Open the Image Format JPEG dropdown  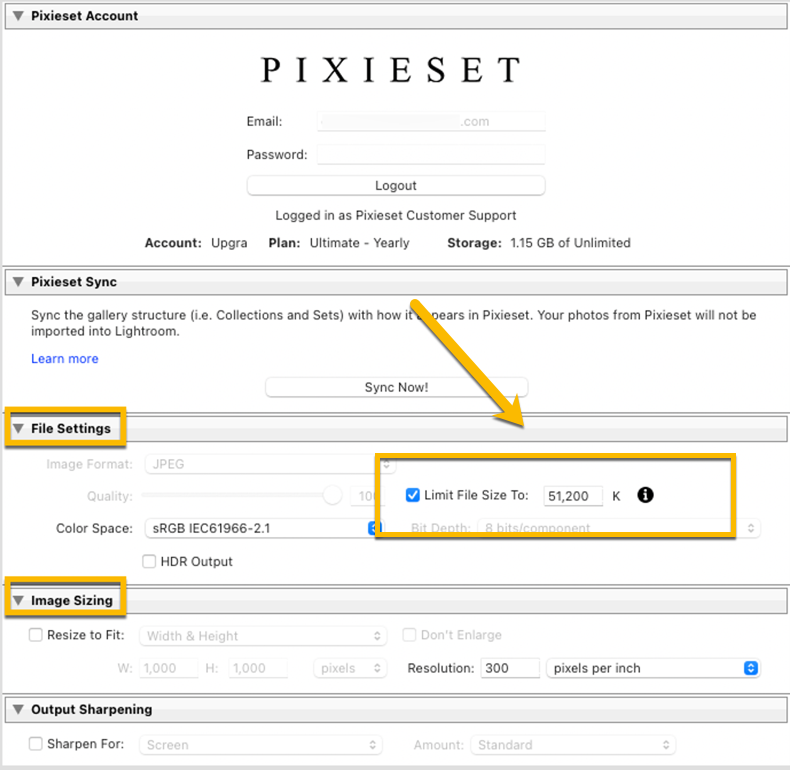270,464
